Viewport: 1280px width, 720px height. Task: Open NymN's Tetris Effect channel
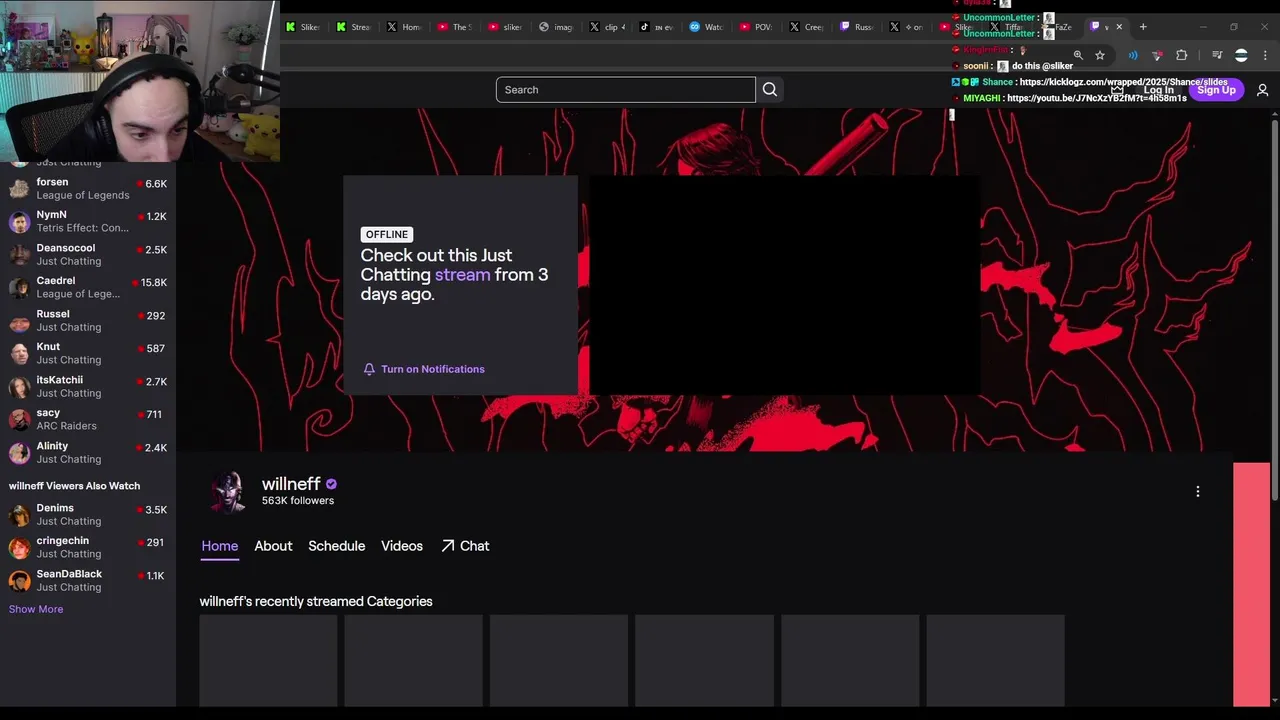pos(88,221)
